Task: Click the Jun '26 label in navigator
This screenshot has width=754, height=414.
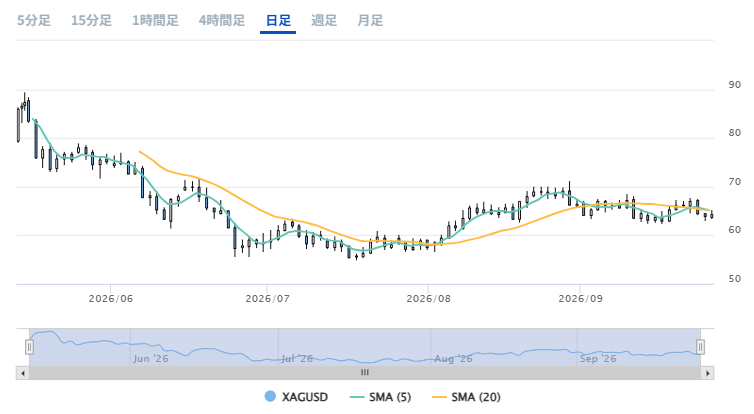Action: coord(151,359)
